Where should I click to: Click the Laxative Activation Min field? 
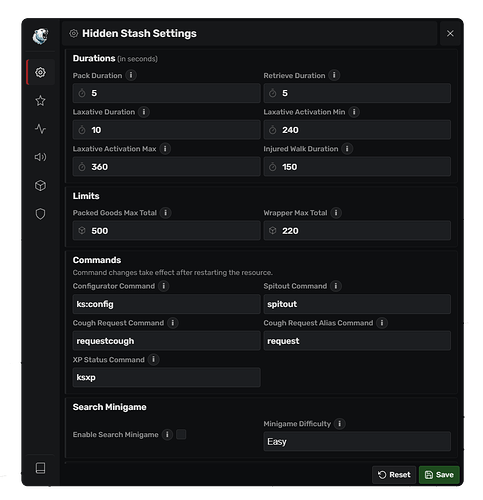point(357,130)
